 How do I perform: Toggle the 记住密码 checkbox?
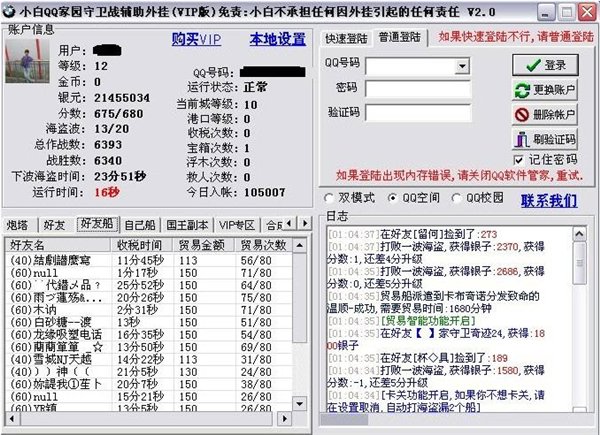[518, 160]
